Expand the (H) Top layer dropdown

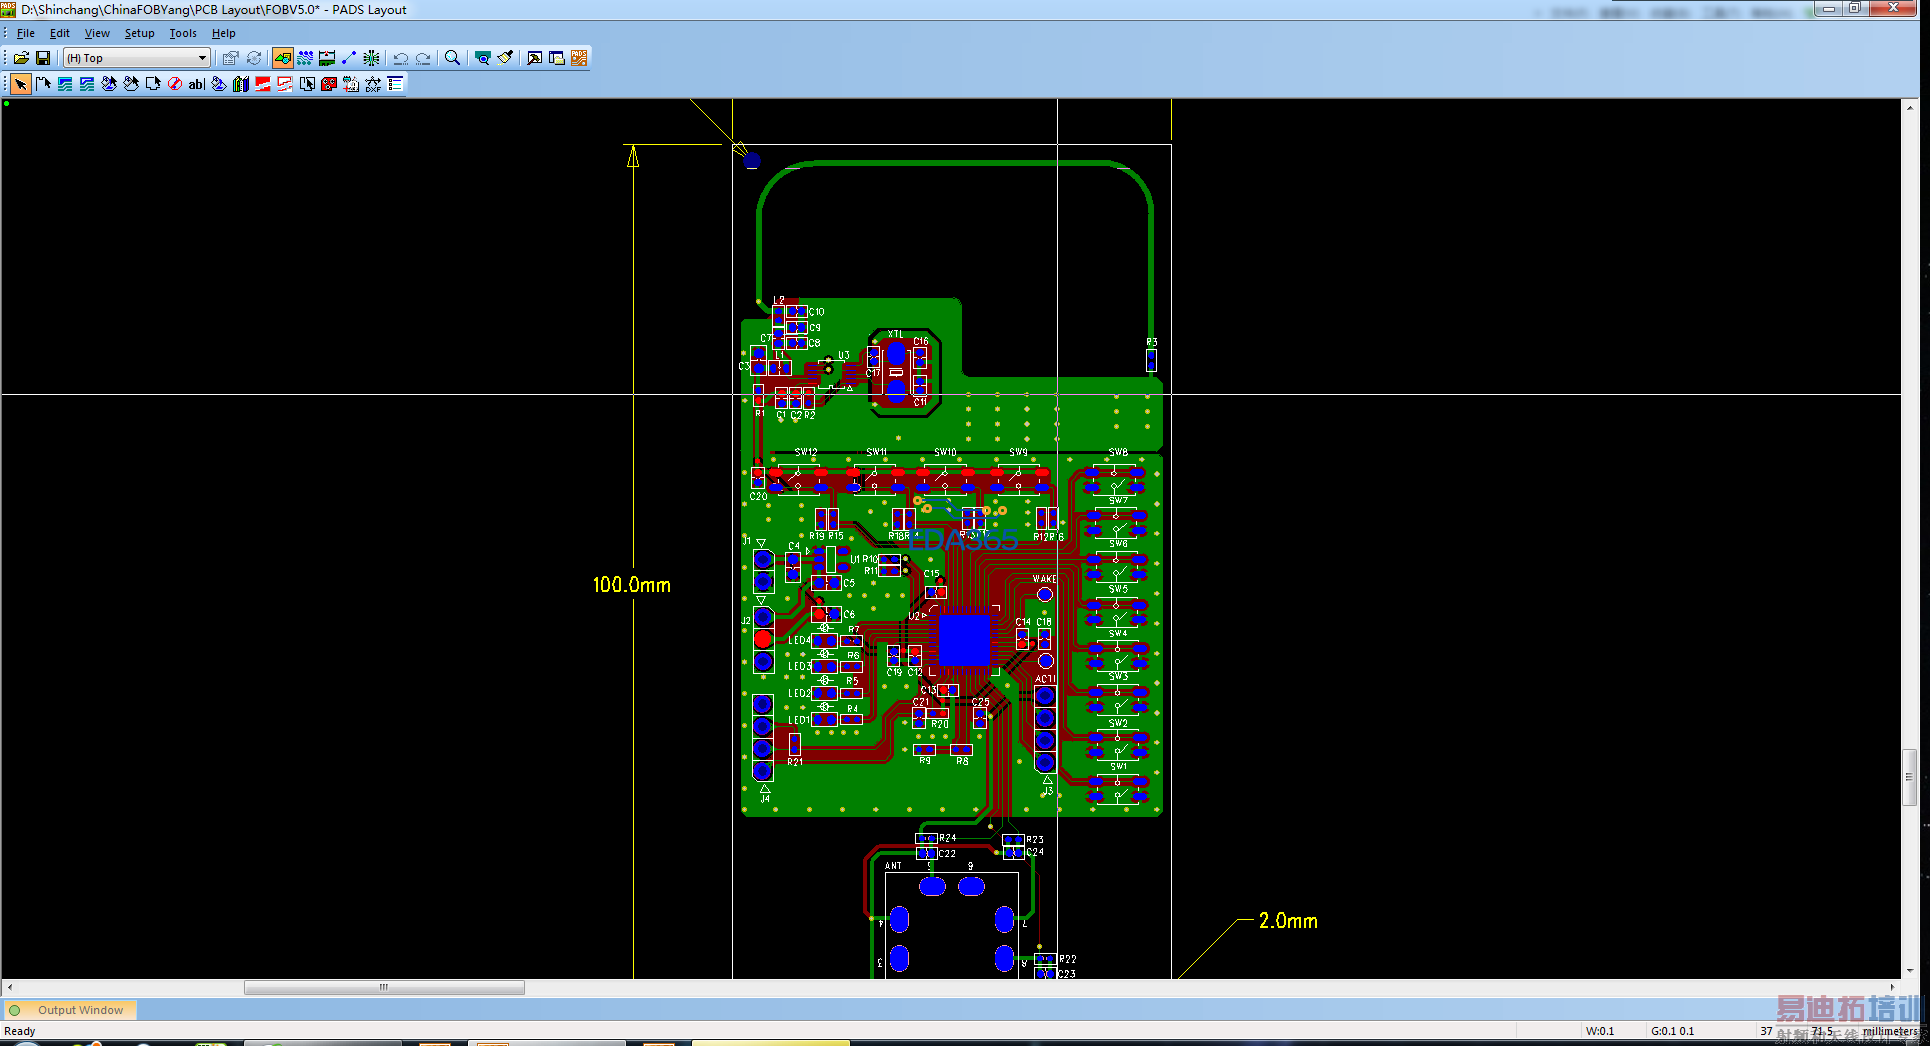pos(202,58)
